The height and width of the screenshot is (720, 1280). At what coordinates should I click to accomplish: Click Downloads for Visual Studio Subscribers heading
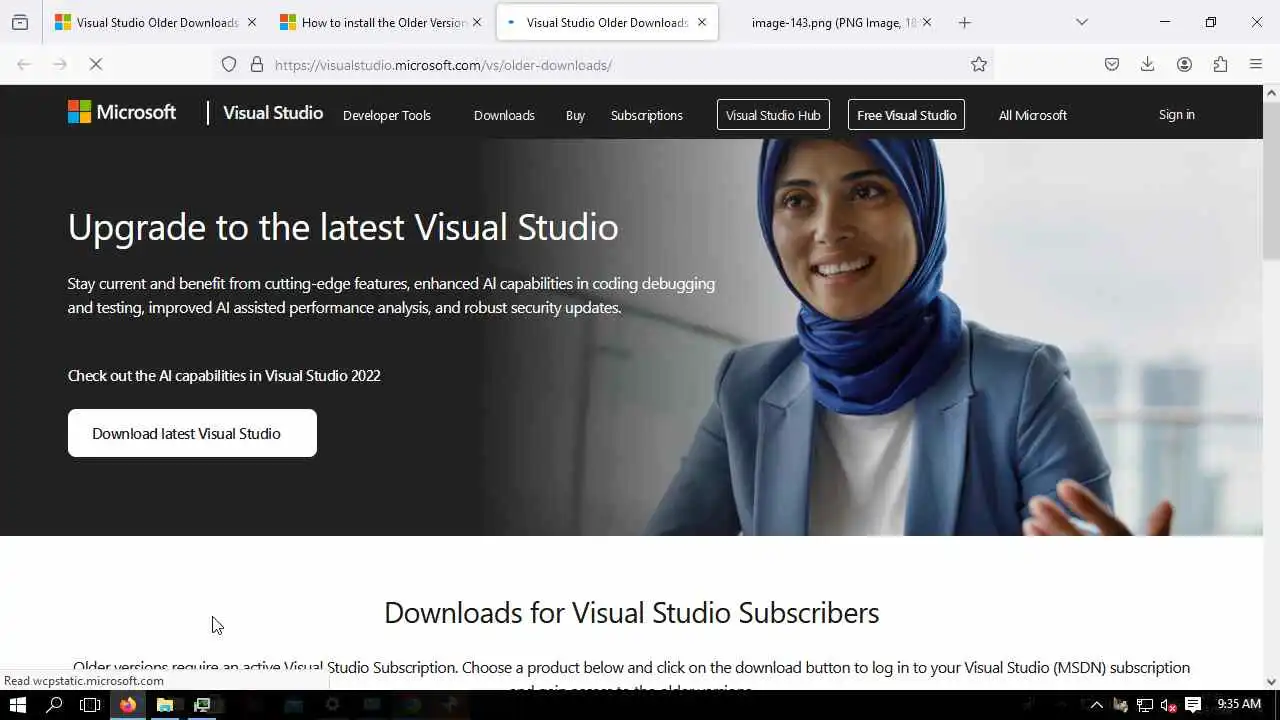[x=632, y=612]
